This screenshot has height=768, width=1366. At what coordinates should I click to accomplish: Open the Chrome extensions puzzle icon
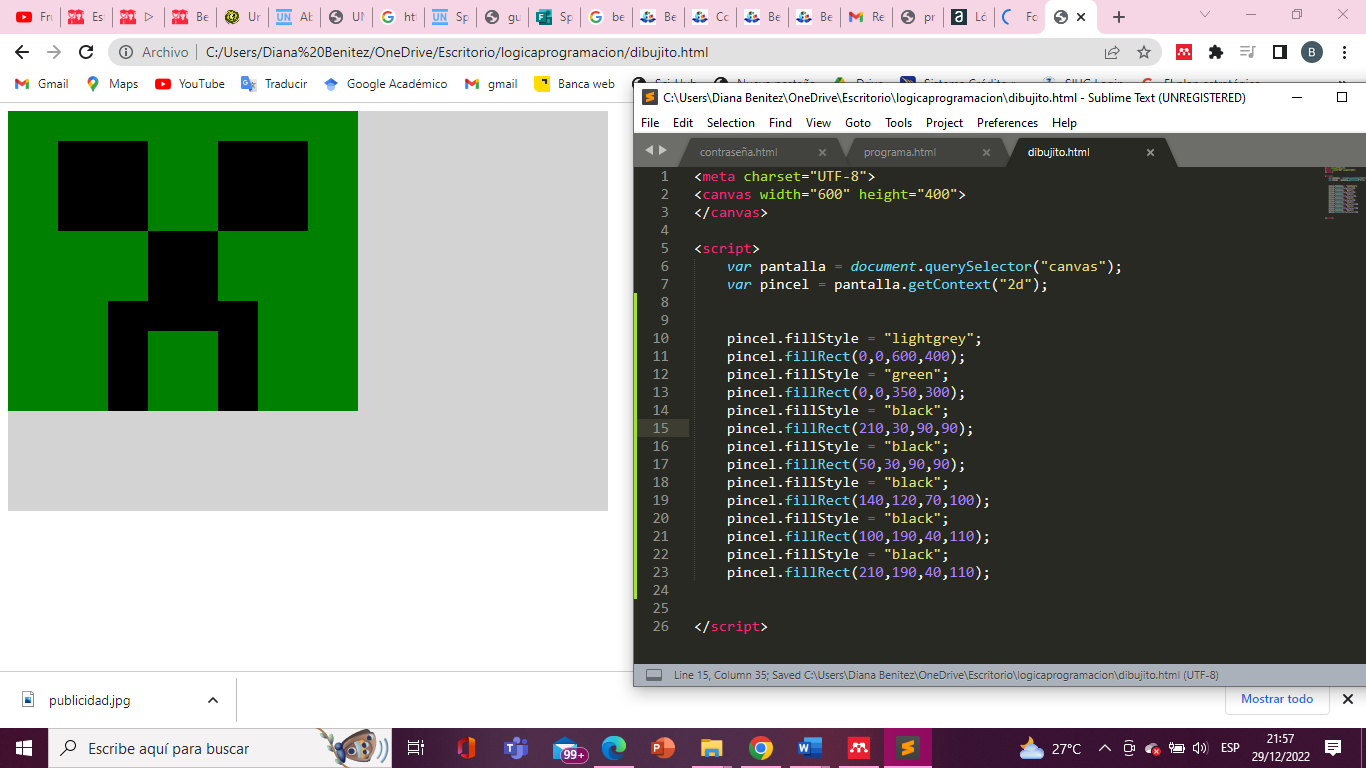(x=1216, y=52)
